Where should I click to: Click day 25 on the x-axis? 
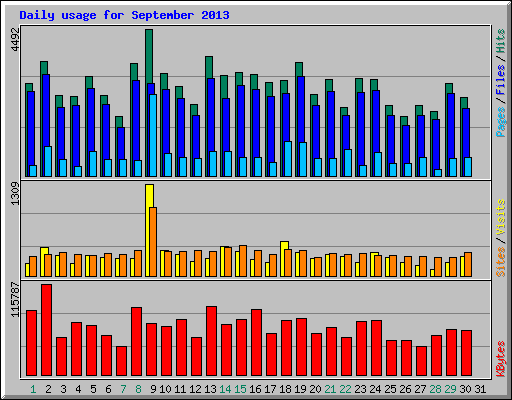click(x=390, y=389)
